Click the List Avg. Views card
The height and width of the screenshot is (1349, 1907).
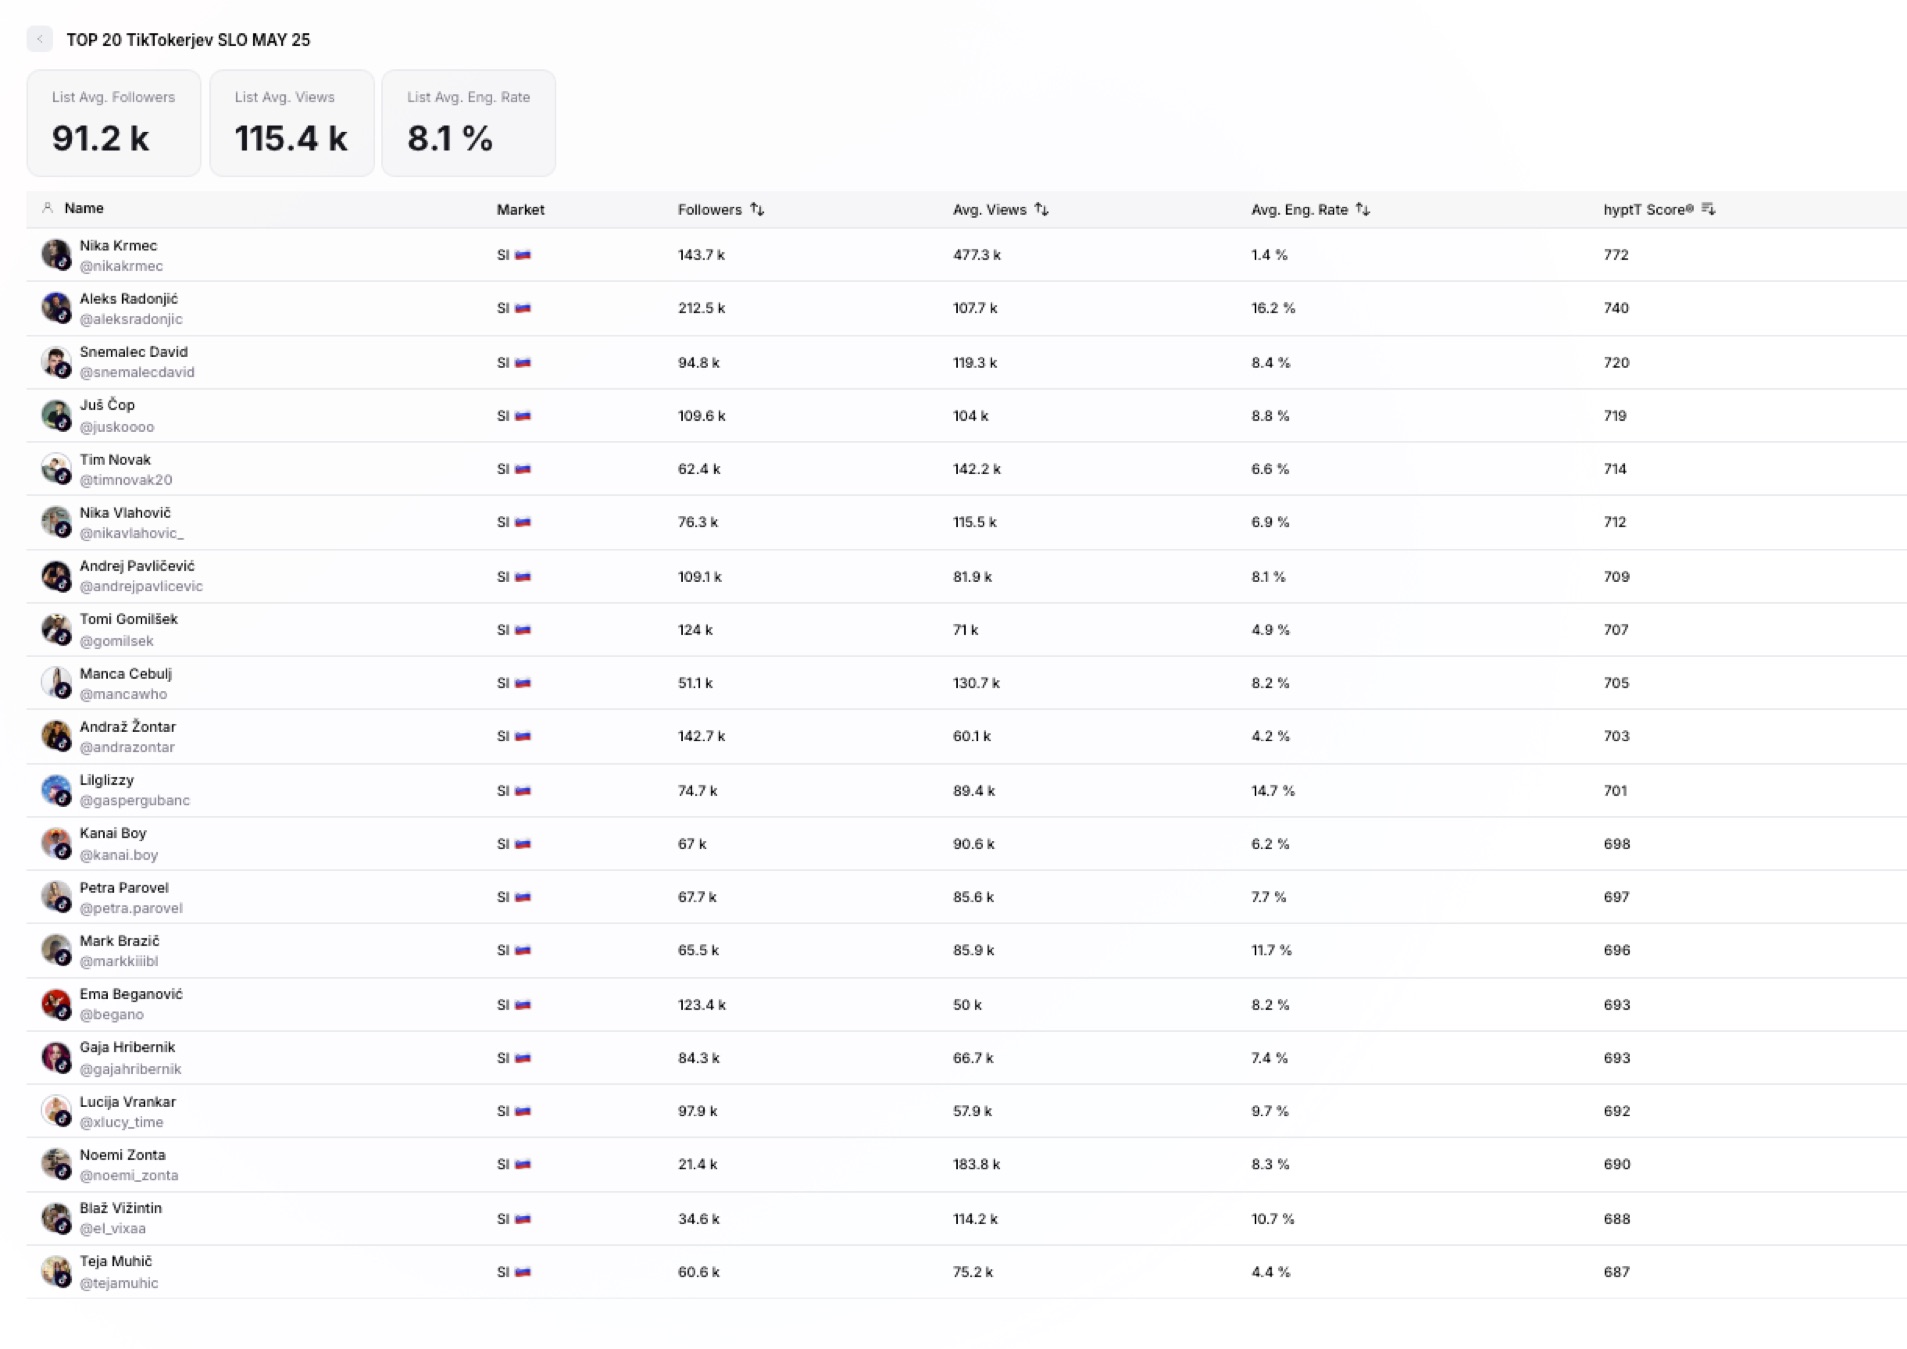pyautogui.click(x=291, y=123)
